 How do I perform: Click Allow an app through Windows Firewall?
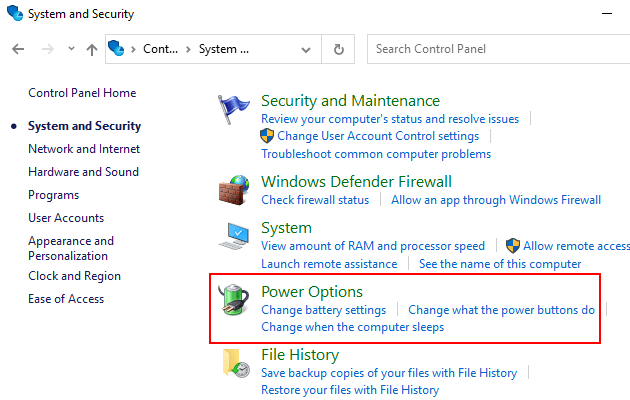(x=496, y=200)
